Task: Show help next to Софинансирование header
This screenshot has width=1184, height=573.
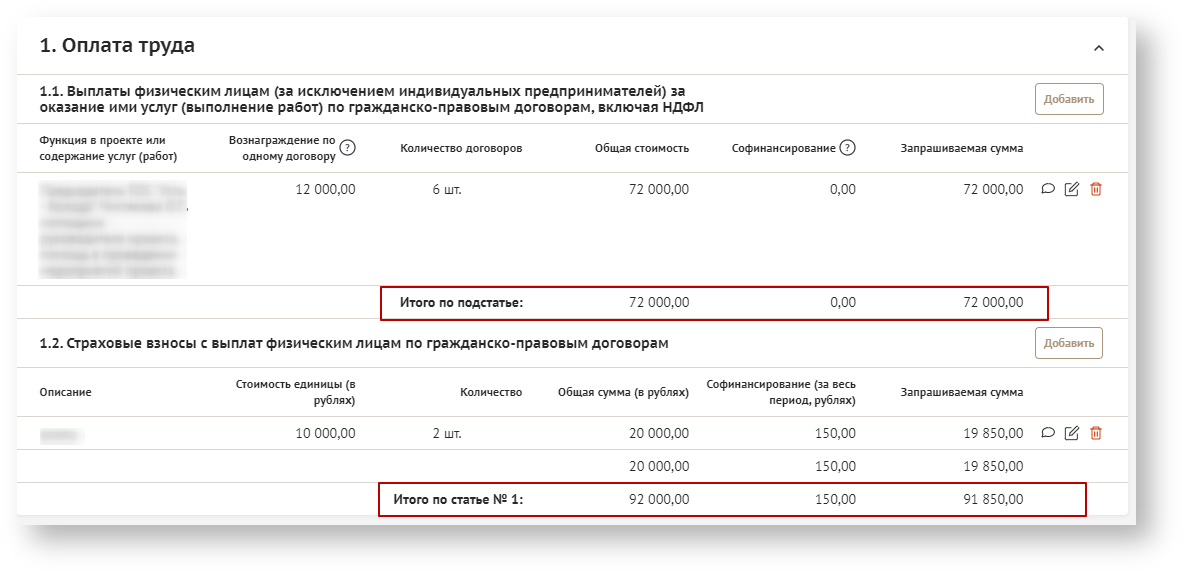Action: tap(848, 148)
